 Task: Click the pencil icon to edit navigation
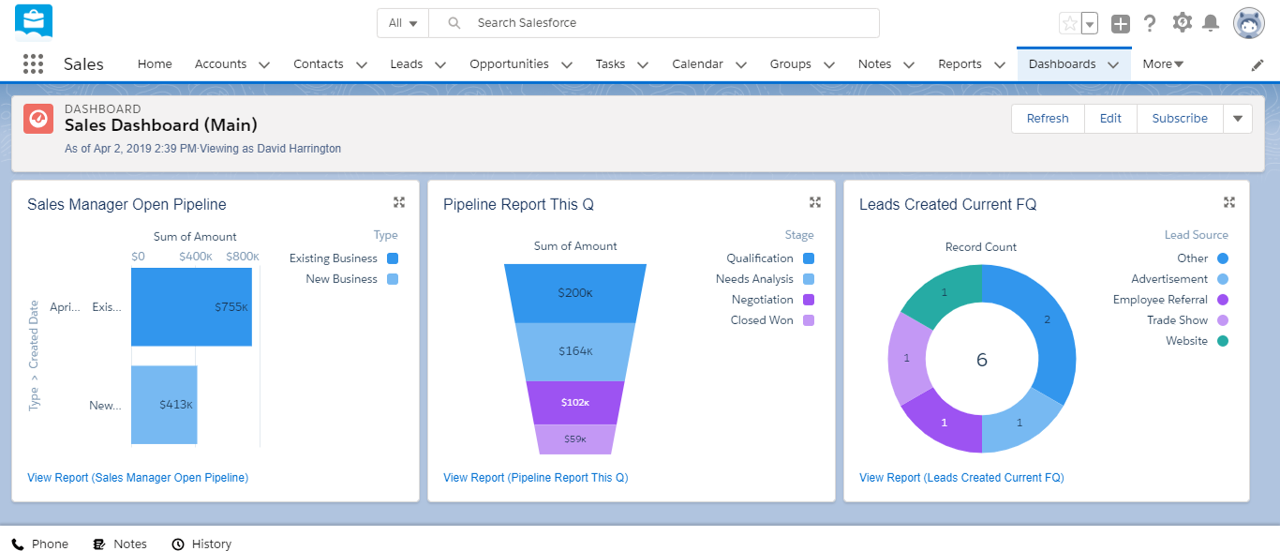1258,64
